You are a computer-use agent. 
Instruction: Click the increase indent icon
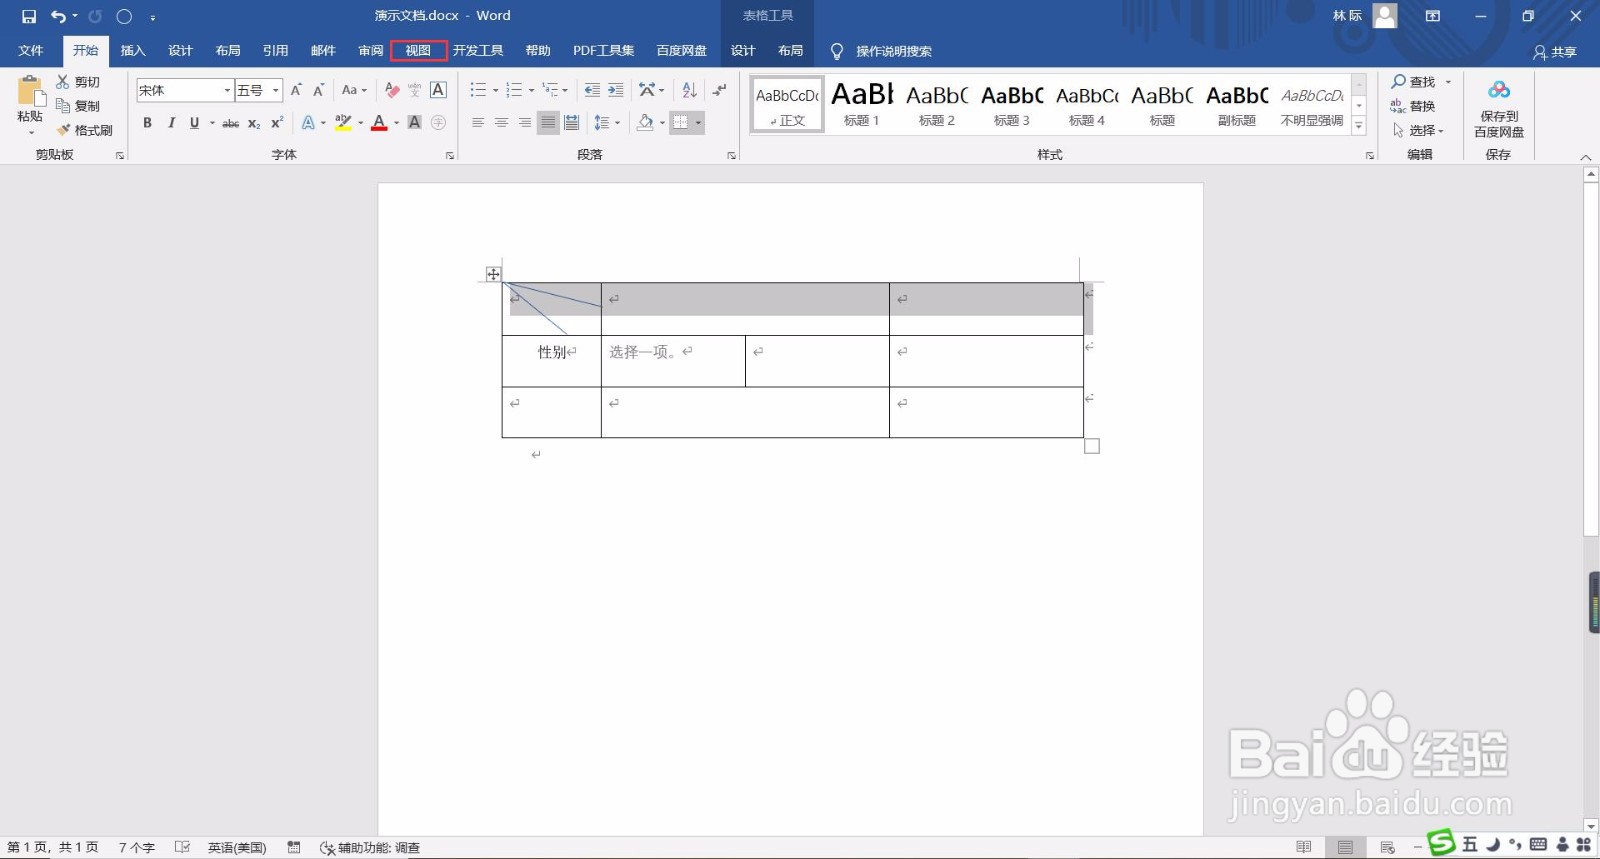[x=616, y=90]
